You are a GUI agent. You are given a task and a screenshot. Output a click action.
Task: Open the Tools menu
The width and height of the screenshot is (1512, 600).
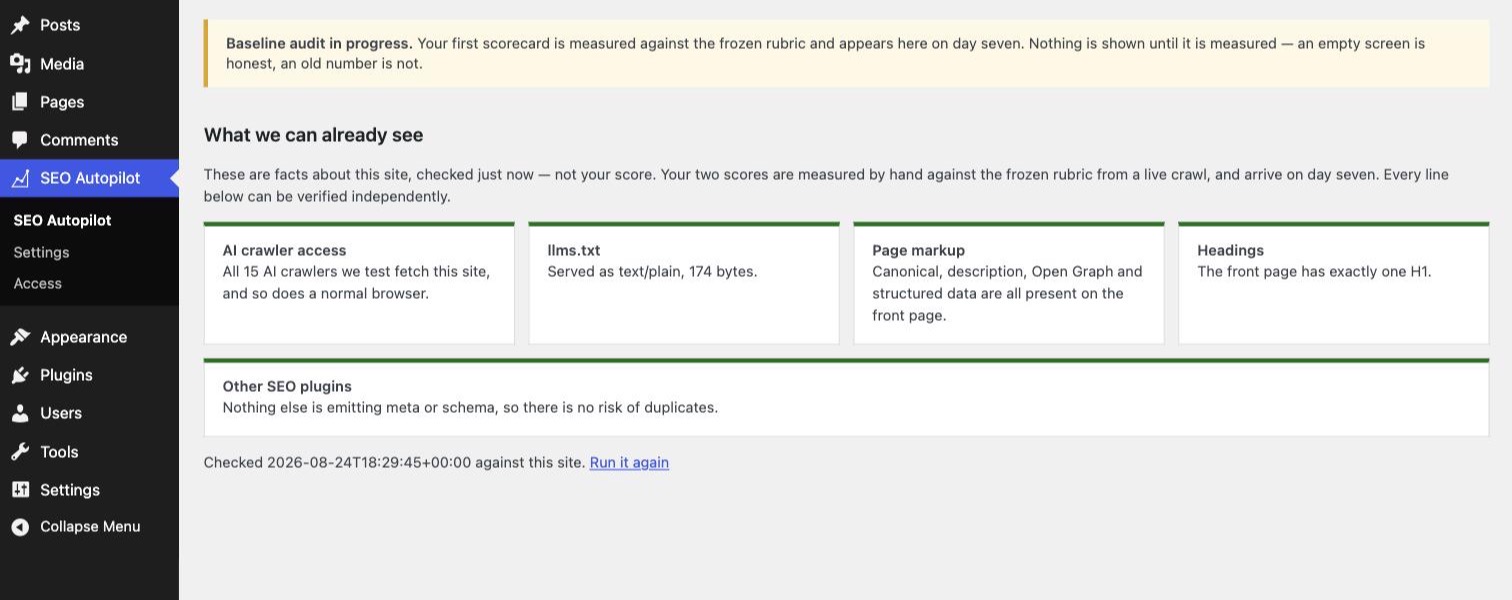coord(89,452)
